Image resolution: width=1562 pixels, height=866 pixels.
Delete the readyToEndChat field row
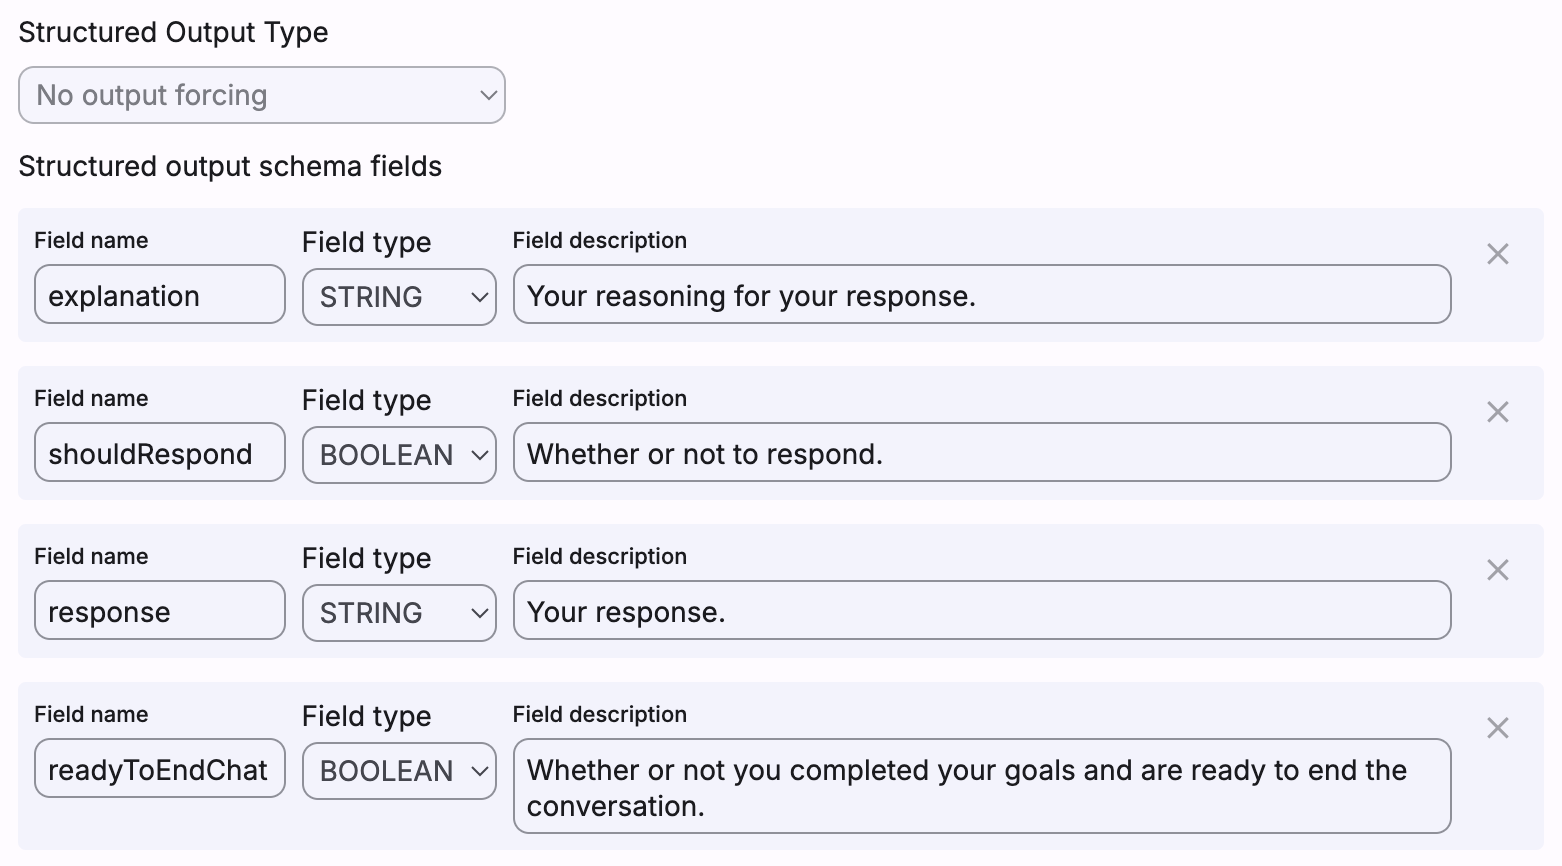(x=1497, y=728)
